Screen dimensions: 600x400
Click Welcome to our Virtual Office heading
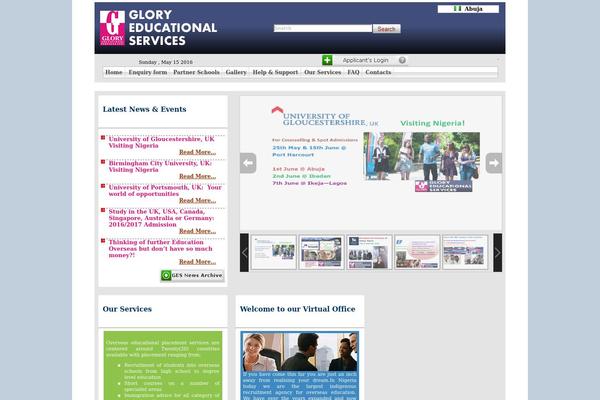tap(297, 309)
